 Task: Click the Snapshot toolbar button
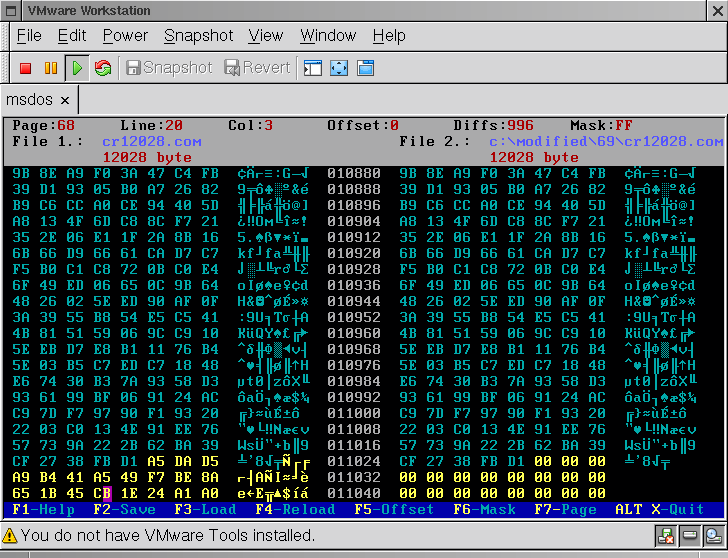click(x=168, y=68)
